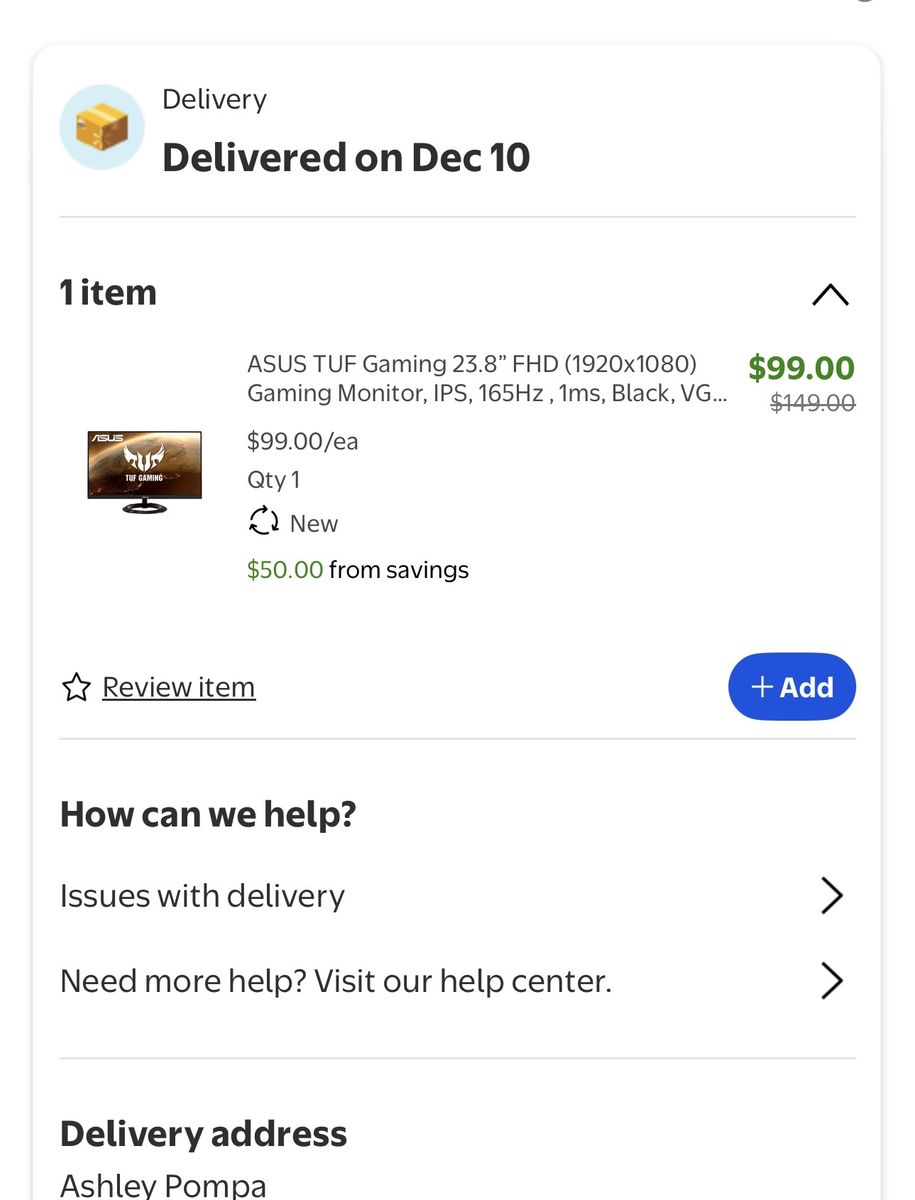Click the crossed-out $149.00 price
This screenshot has width=915, height=1200.
point(813,403)
